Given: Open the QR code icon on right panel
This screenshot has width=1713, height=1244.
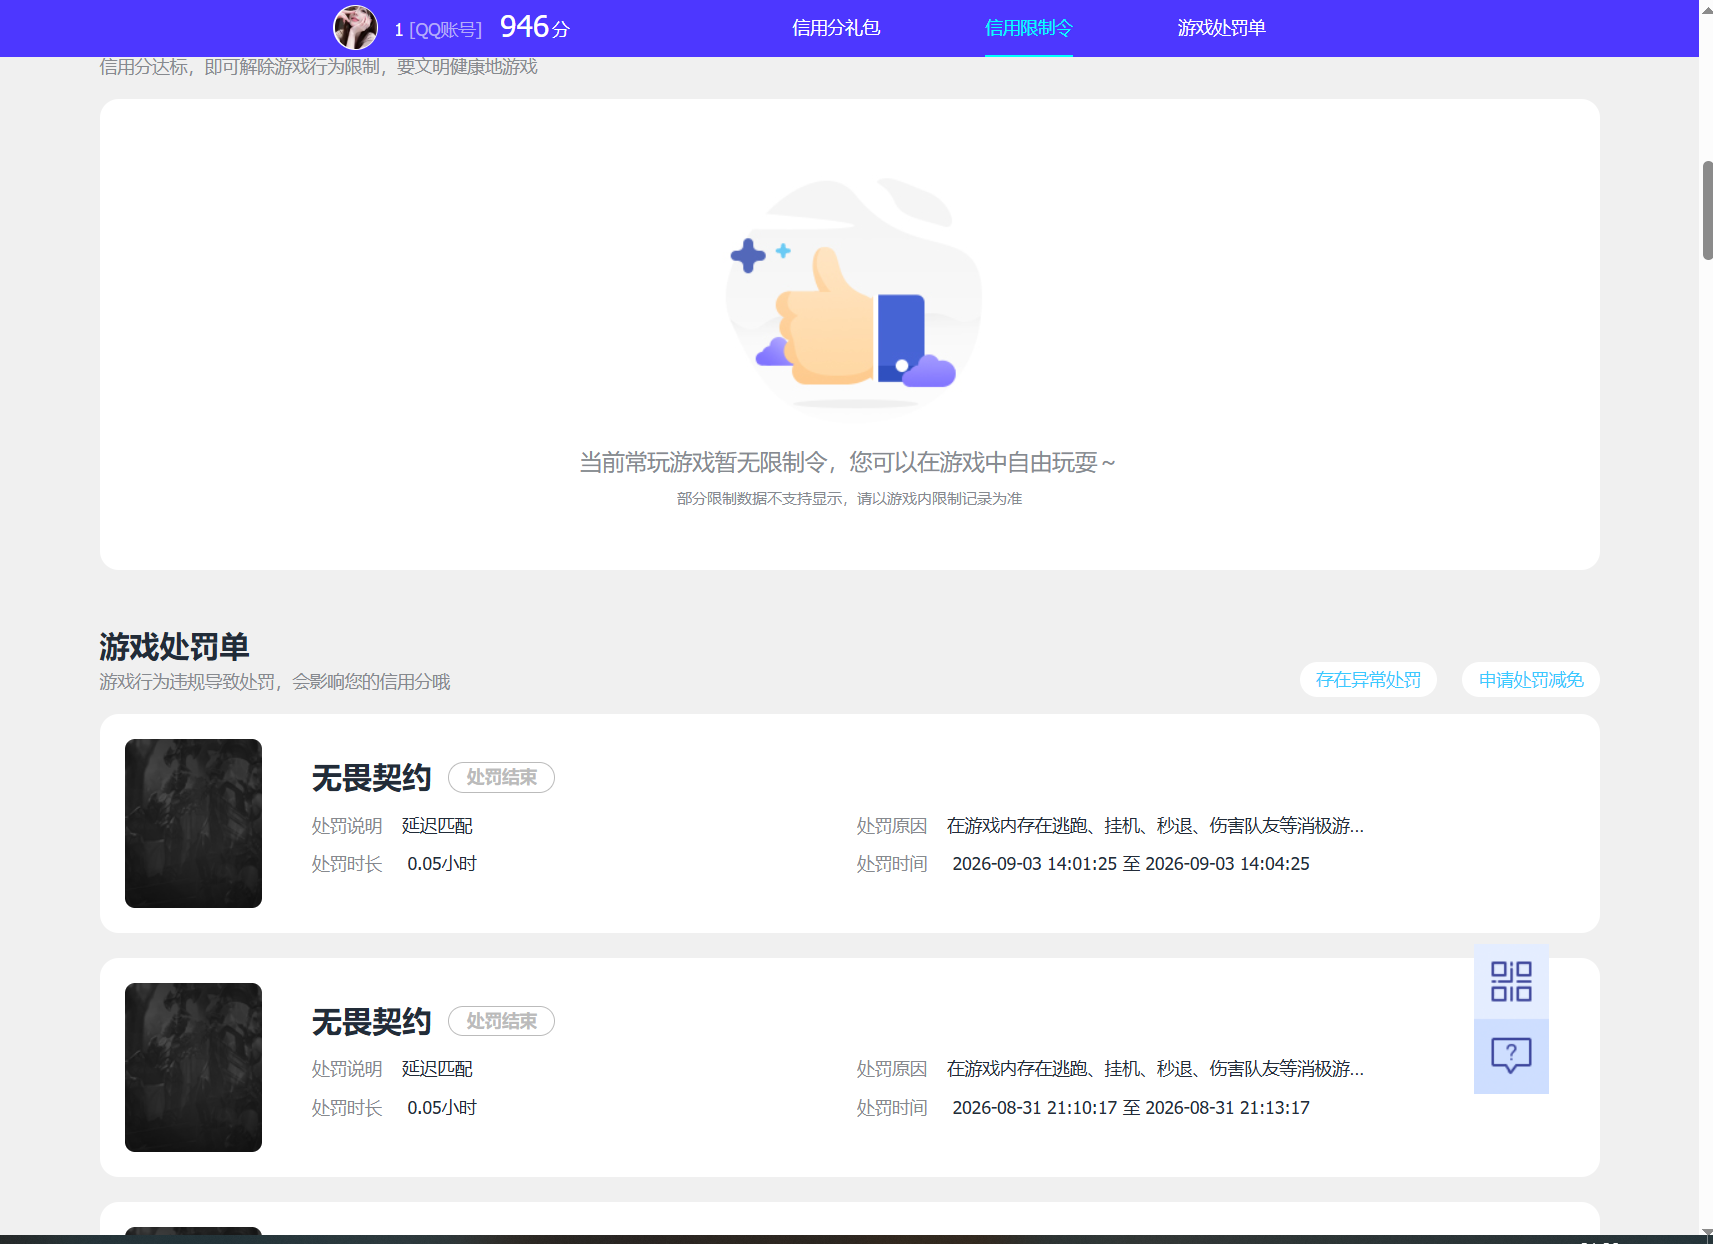Looking at the screenshot, I should tap(1511, 981).
